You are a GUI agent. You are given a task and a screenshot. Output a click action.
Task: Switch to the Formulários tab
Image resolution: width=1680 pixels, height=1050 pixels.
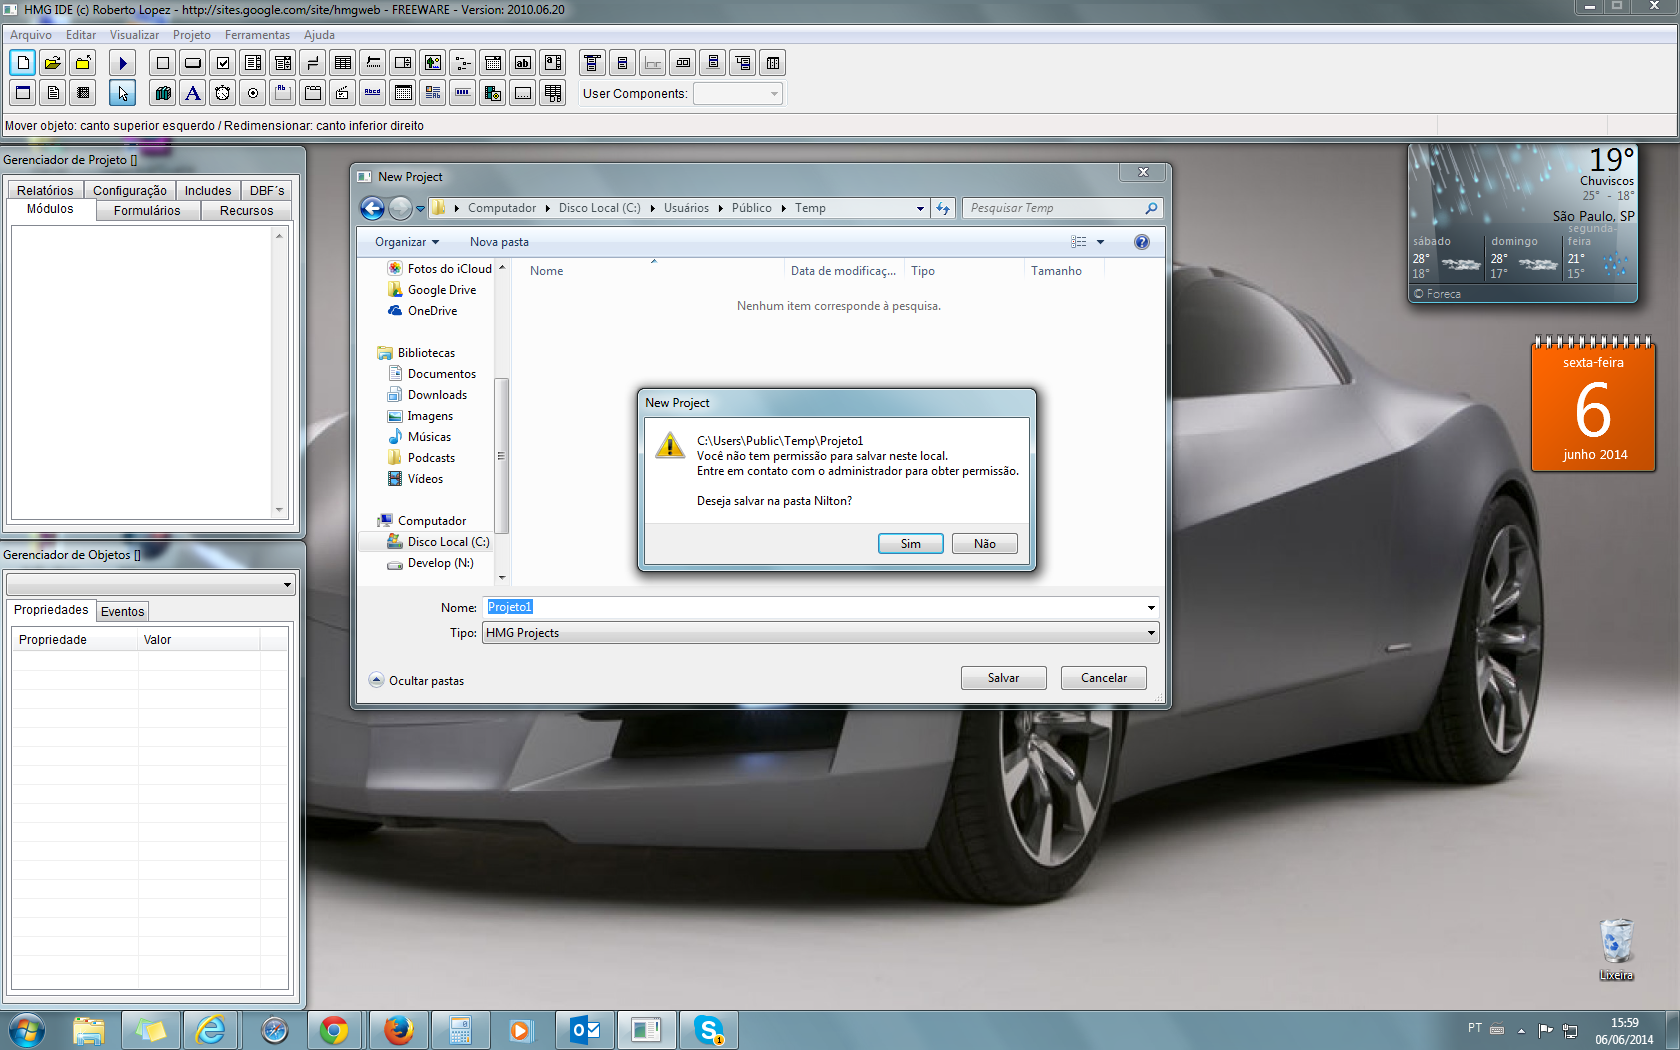point(147,211)
